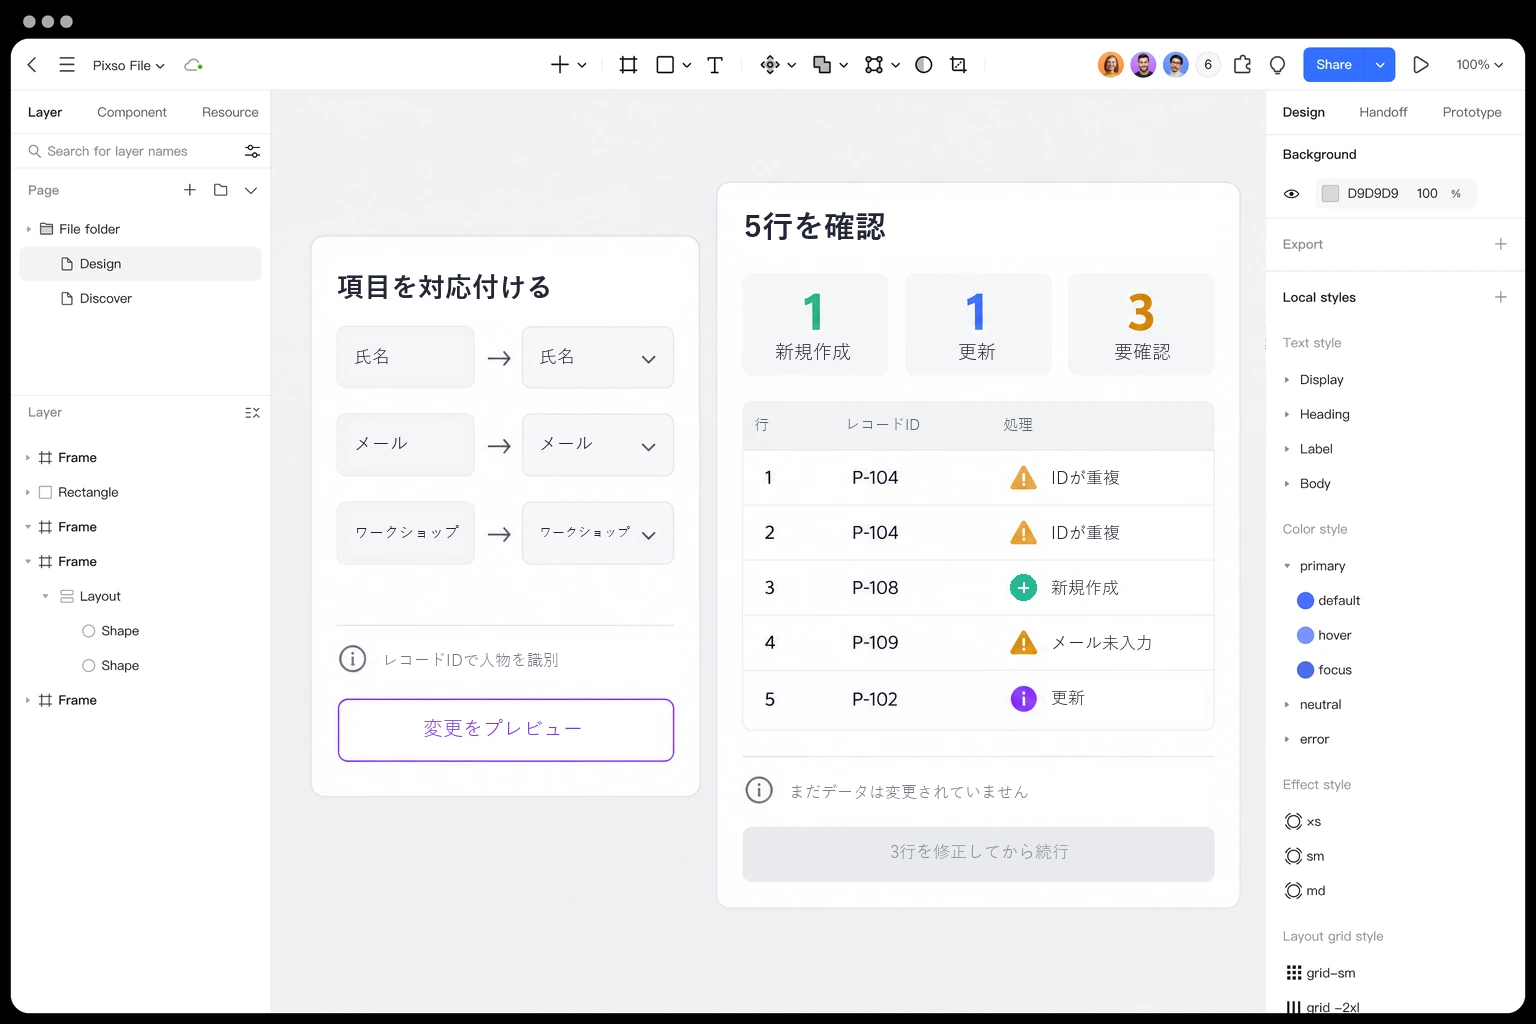
Task: Select the crop tool in the toolbar
Action: pyautogui.click(x=958, y=65)
